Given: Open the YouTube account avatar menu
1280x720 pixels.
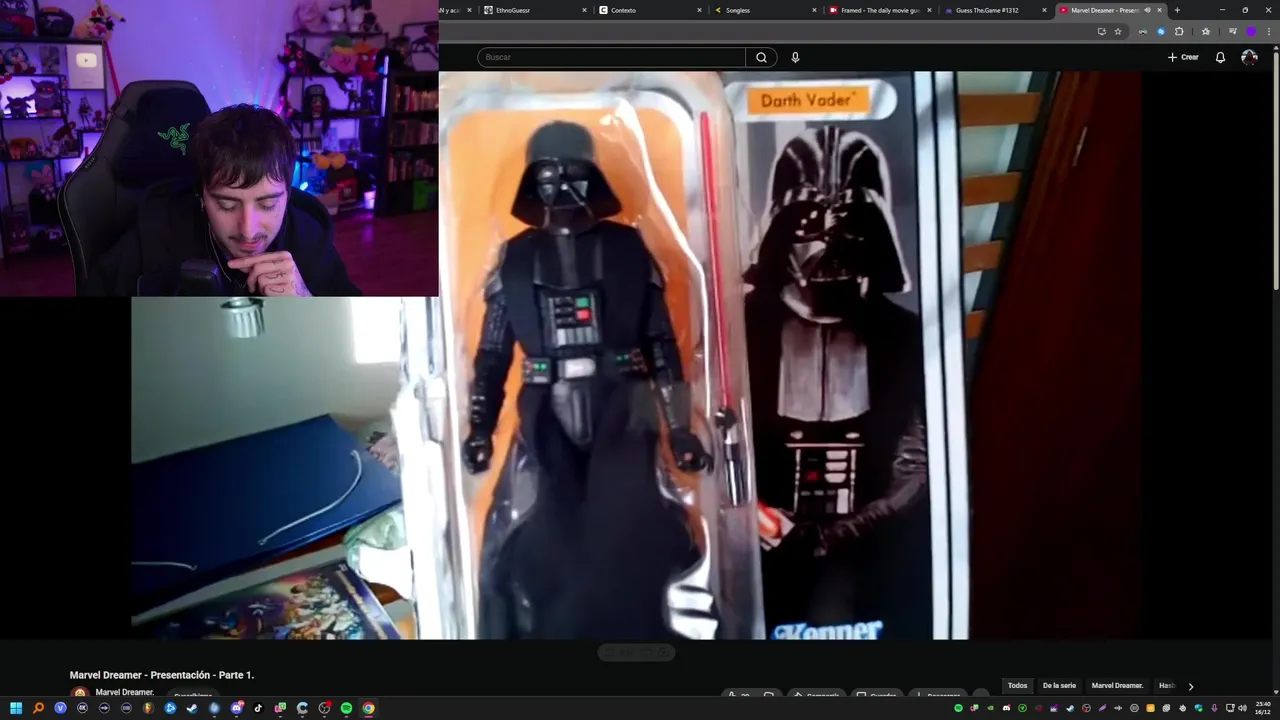Looking at the screenshot, I should (1249, 57).
